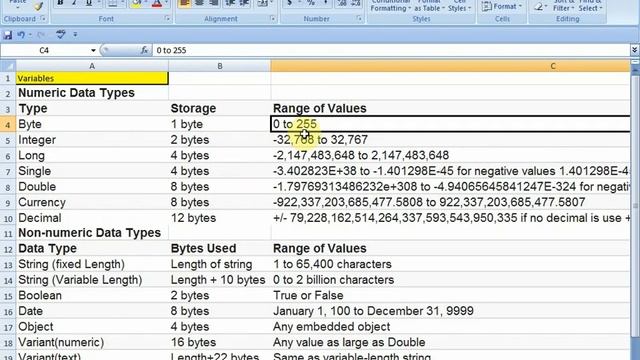640x360 pixels.
Task: Select the 'Currency' cell
Action: coord(92,202)
